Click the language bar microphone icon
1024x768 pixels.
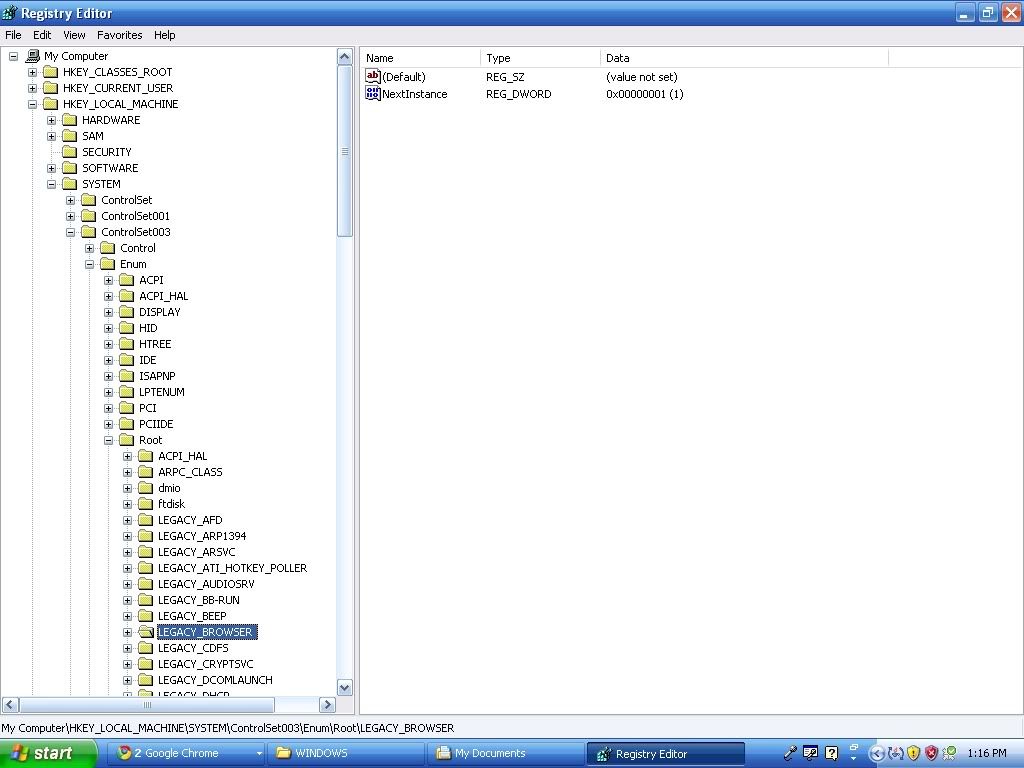pyautogui.click(x=790, y=753)
